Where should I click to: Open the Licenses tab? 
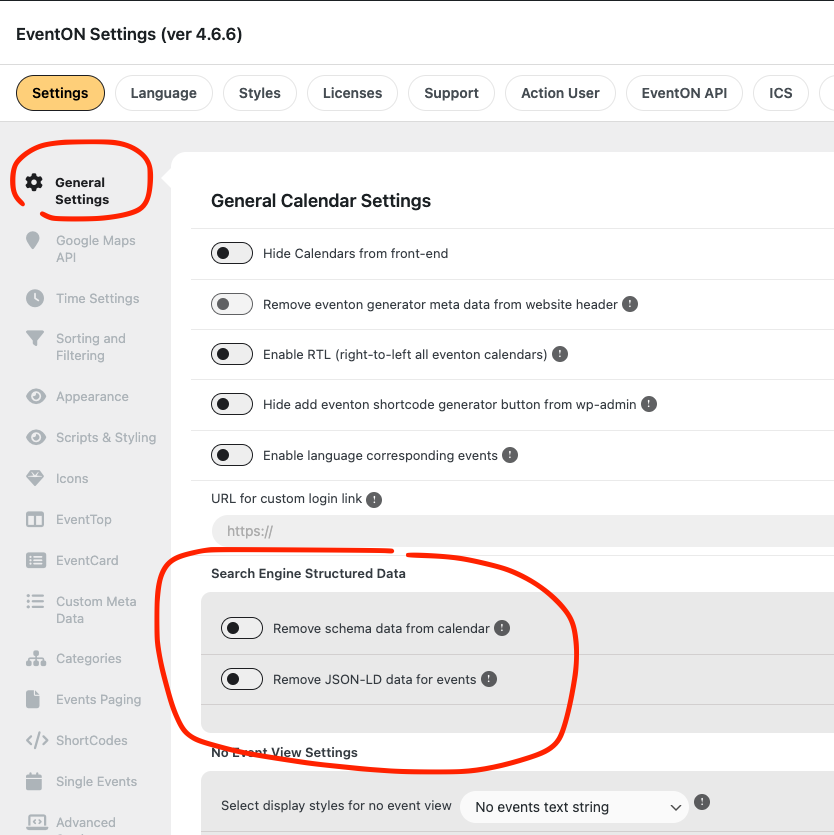(352, 93)
